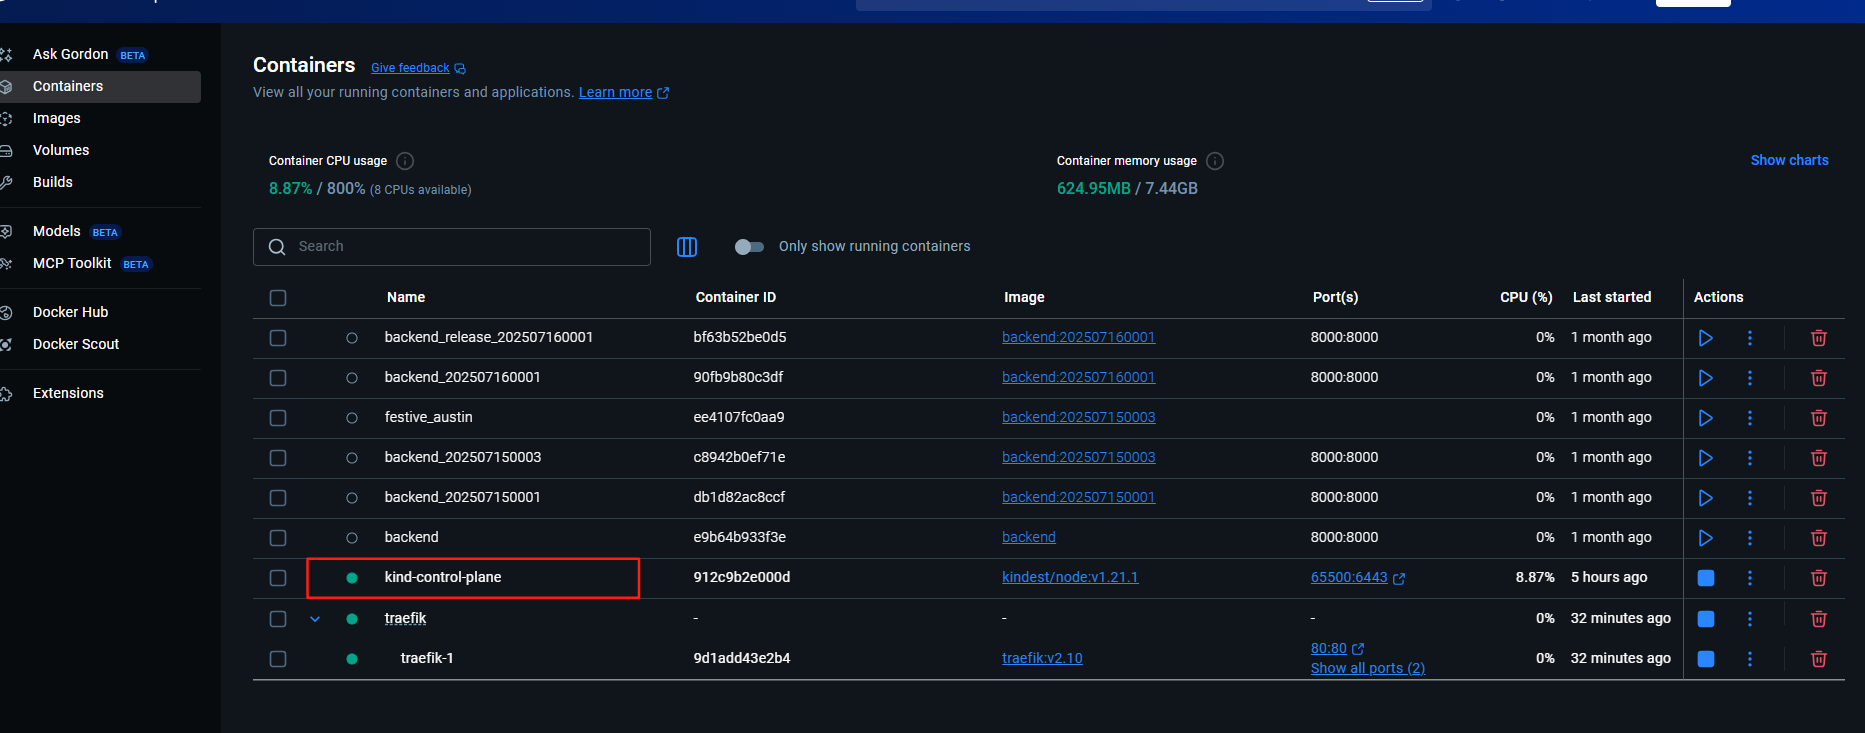The width and height of the screenshot is (1865, 733).
Task: Go to Volumes in the sidebar
Action: [100, 150]
